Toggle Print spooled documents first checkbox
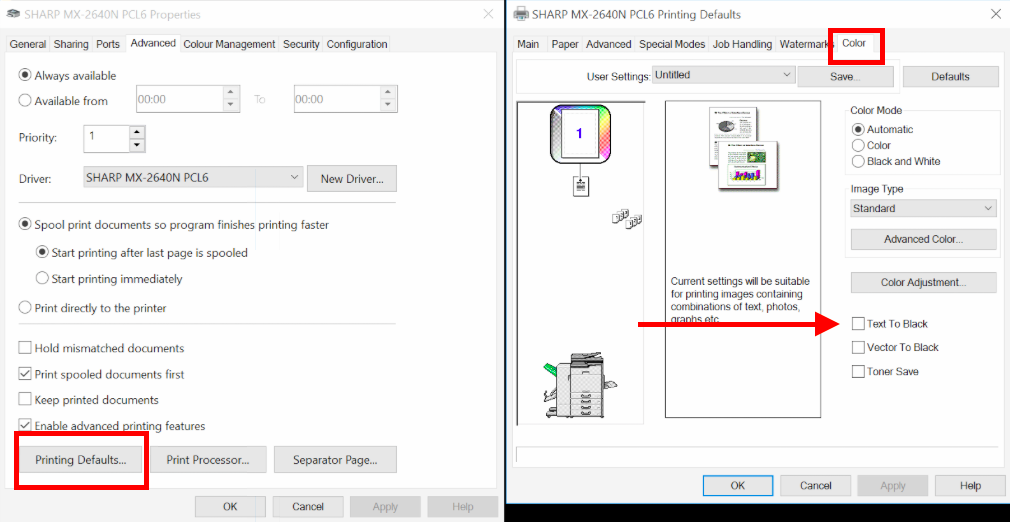Viewport: 1010px width, 522px height. click(x=25, y=374)
